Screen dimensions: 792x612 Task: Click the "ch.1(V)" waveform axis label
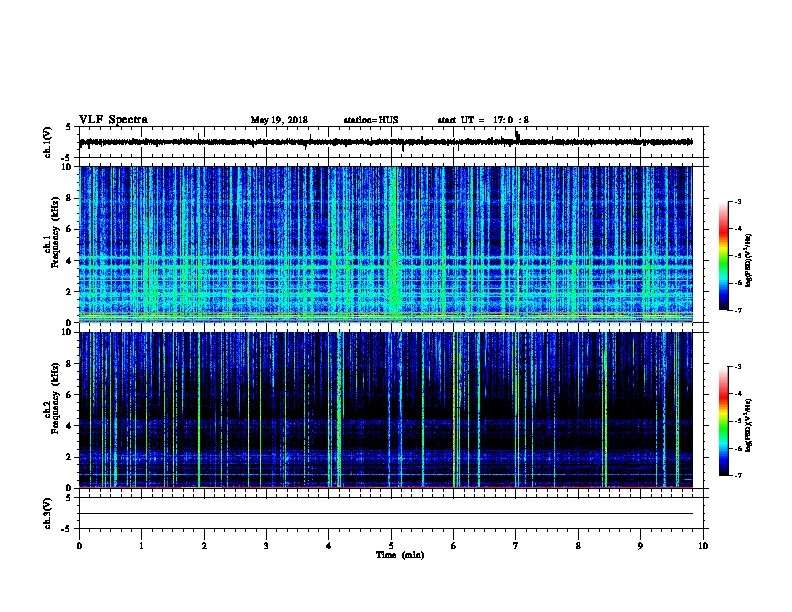pos(47,142)
